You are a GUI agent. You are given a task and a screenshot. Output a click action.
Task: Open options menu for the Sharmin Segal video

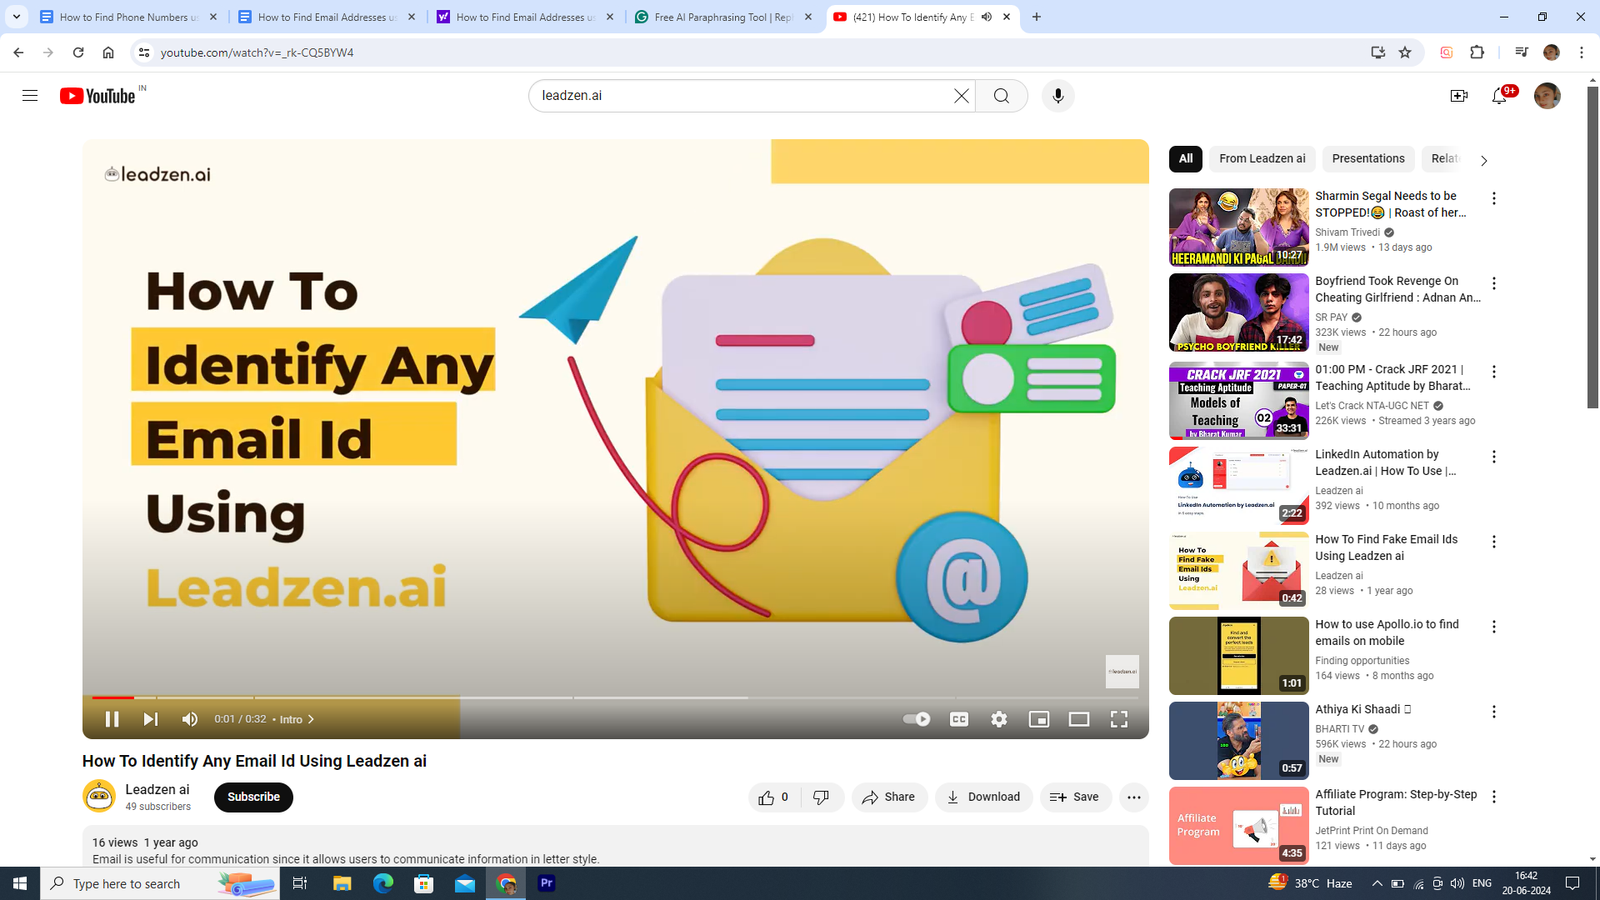pos(1494,198)
